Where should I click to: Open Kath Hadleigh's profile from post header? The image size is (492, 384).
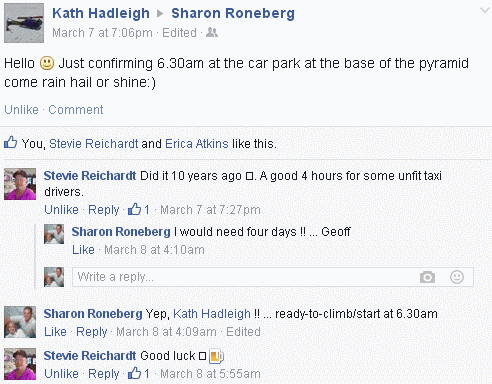coord(101,13)
